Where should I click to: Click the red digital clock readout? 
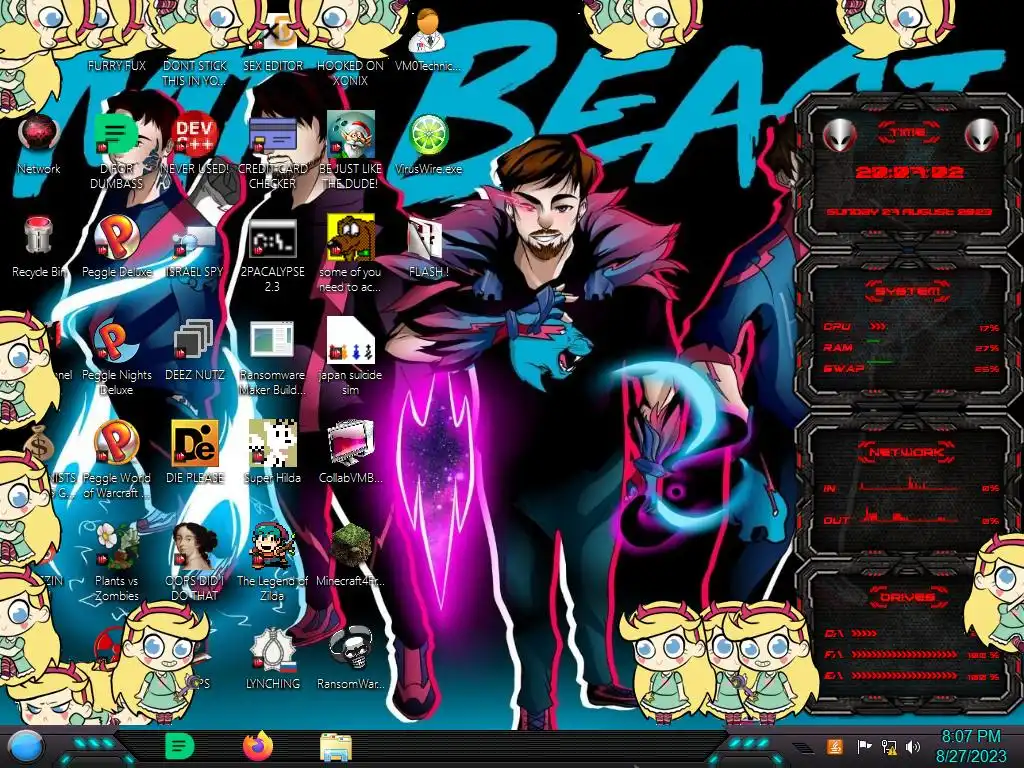(x=909, y=172)
